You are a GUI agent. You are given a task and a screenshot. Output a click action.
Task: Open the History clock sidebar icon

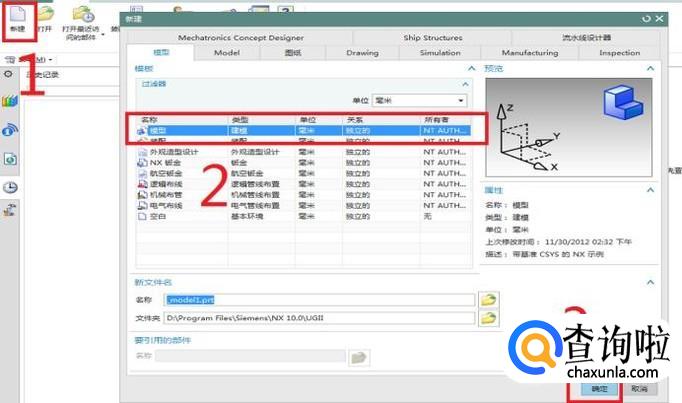pos(10,187)
